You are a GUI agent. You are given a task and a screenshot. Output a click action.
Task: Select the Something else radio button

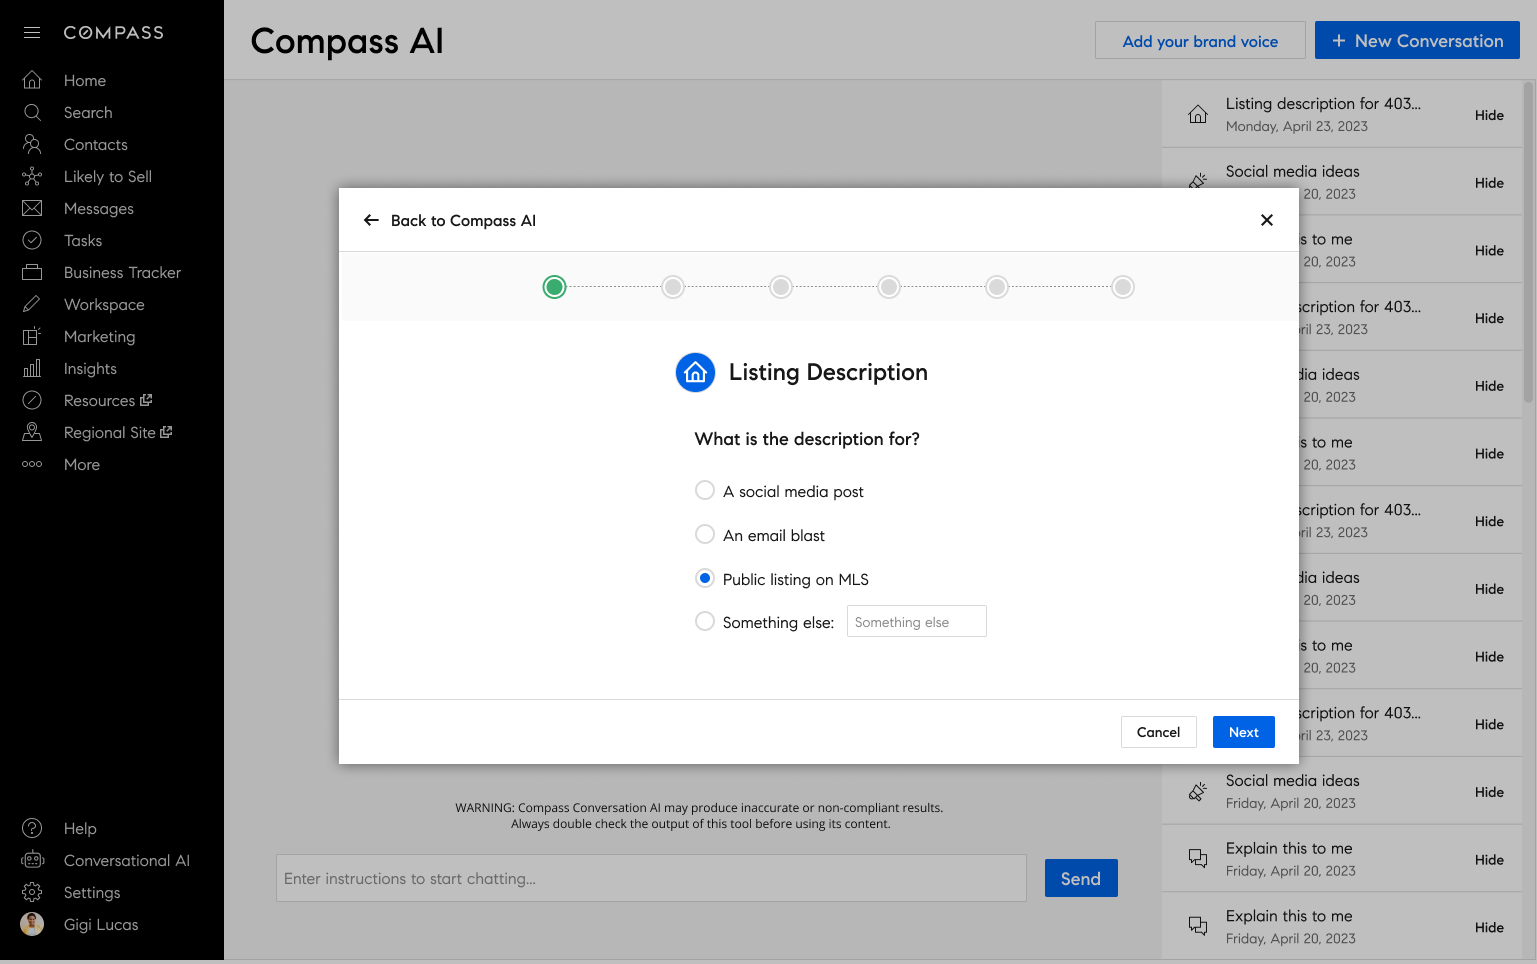tap(705, 621)
